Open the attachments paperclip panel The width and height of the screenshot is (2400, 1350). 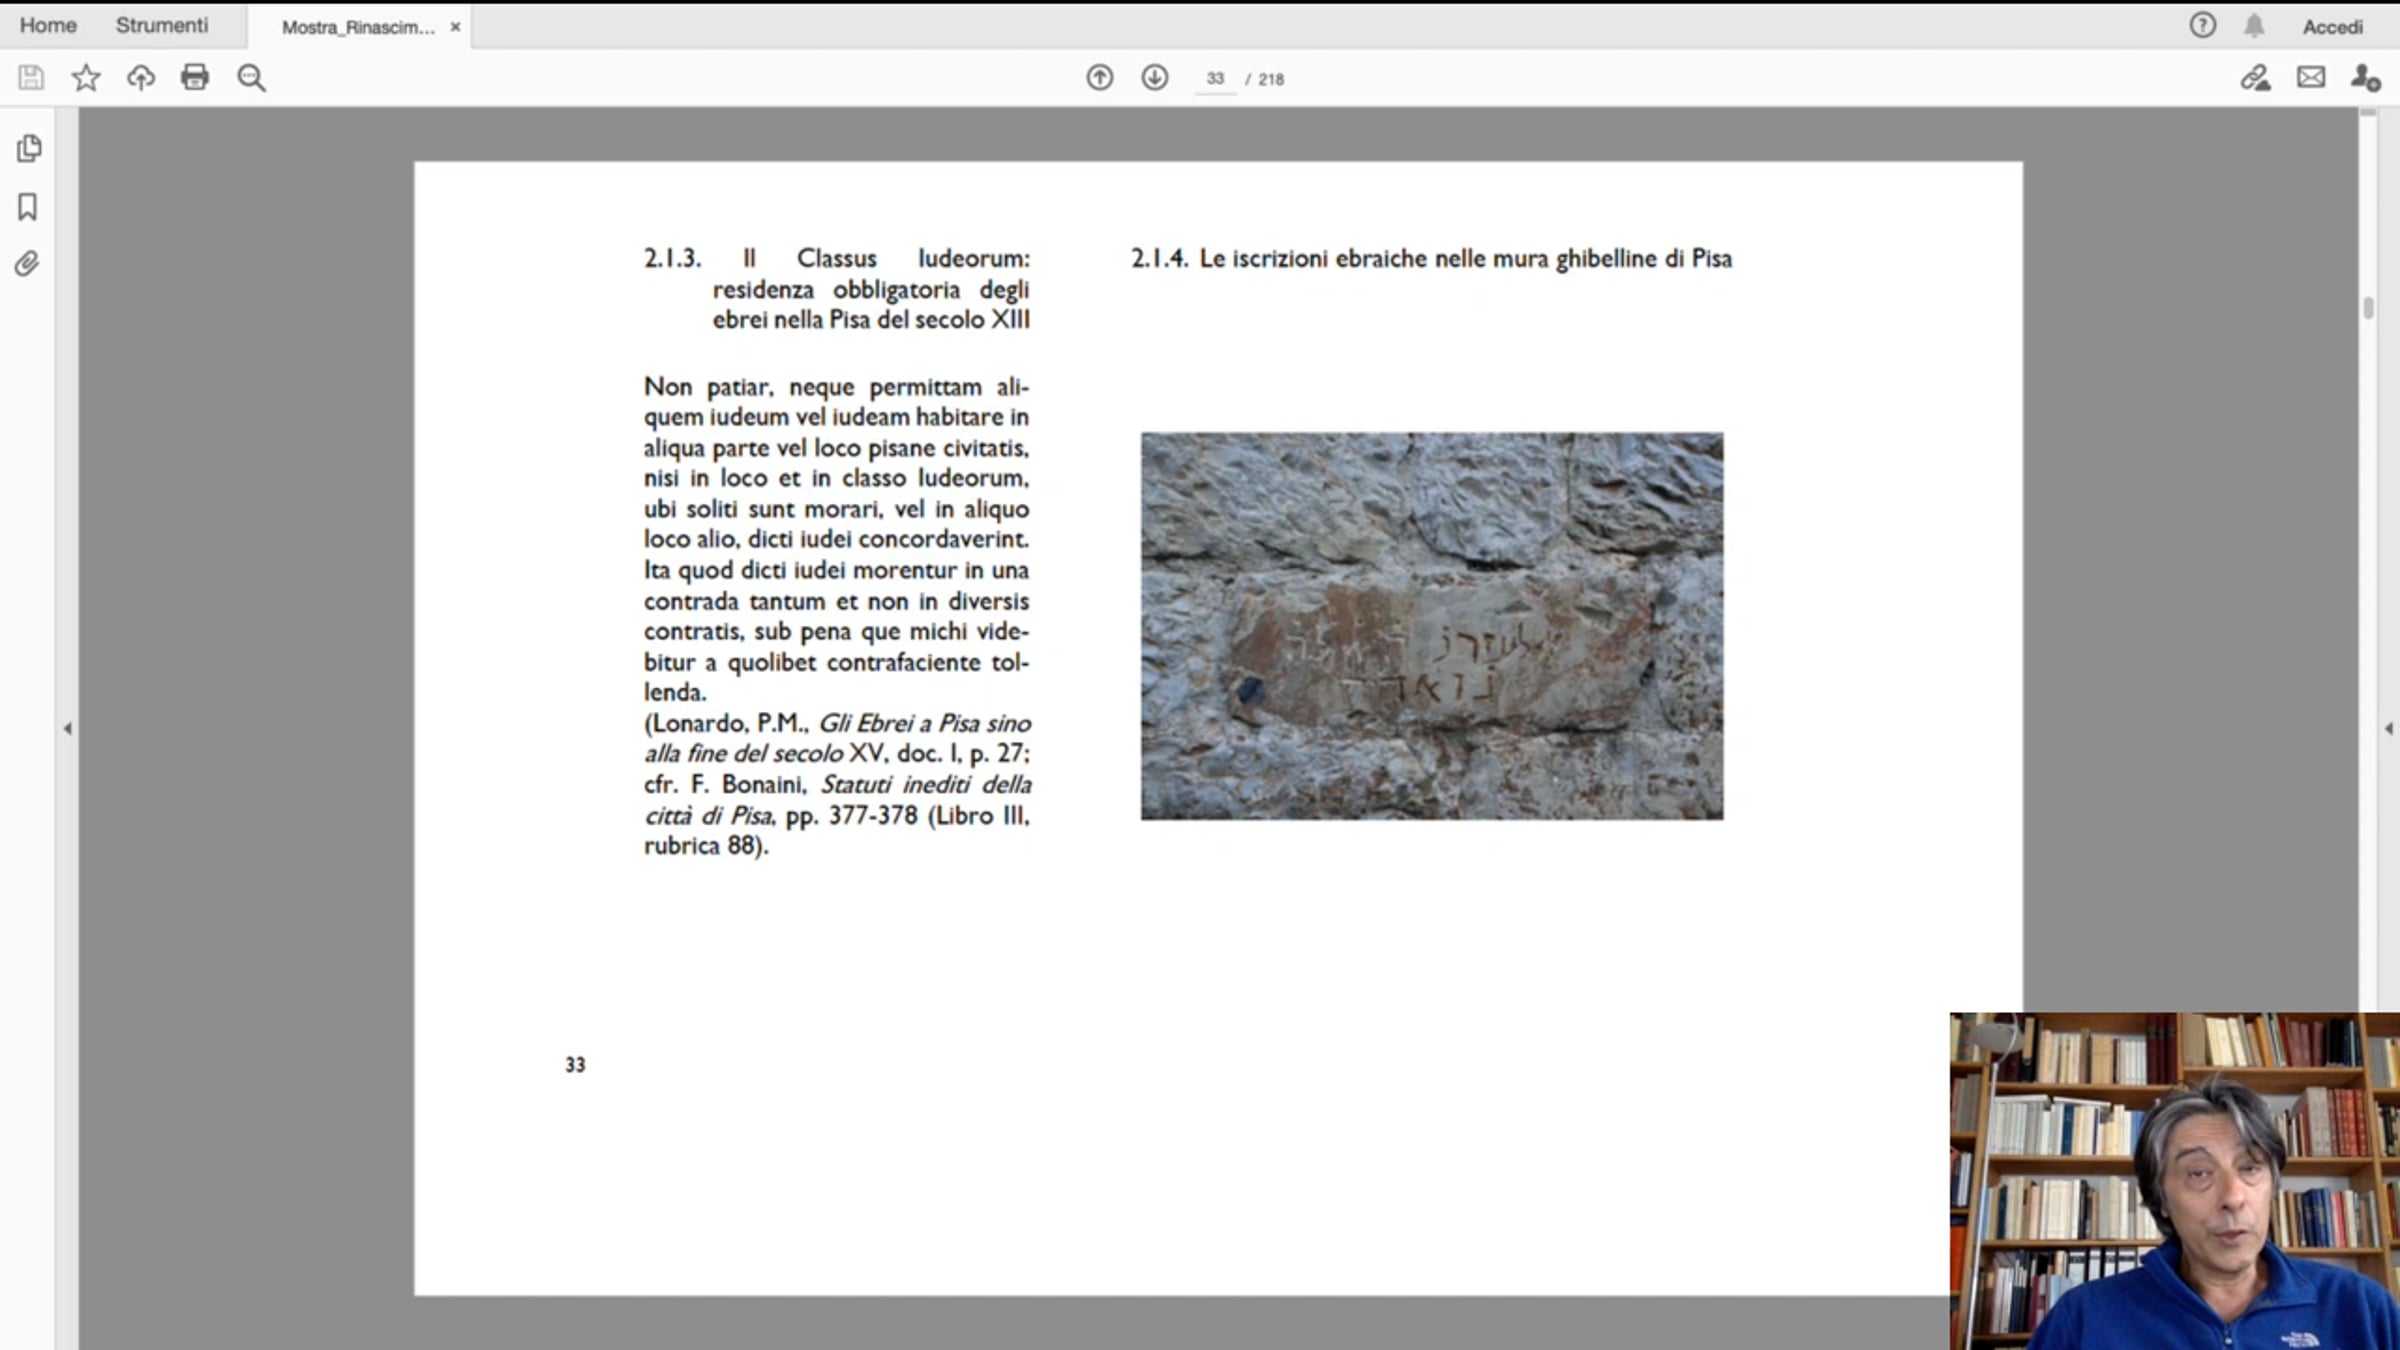click(x=27, y=264)
